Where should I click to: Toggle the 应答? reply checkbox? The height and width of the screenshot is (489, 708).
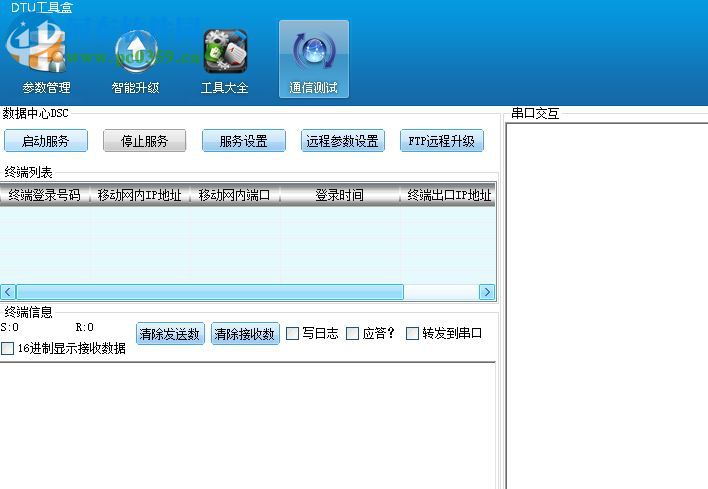[352, 334]
